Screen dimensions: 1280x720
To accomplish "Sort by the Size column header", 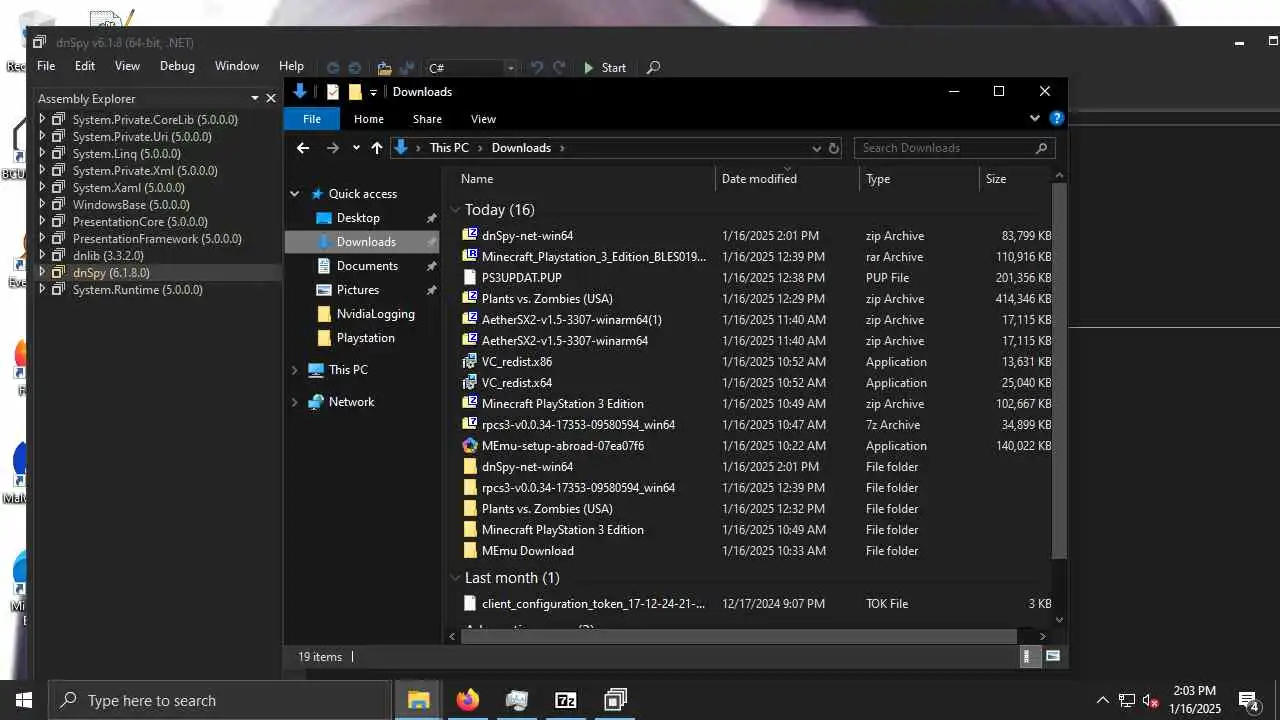I will coord(1015,179).
